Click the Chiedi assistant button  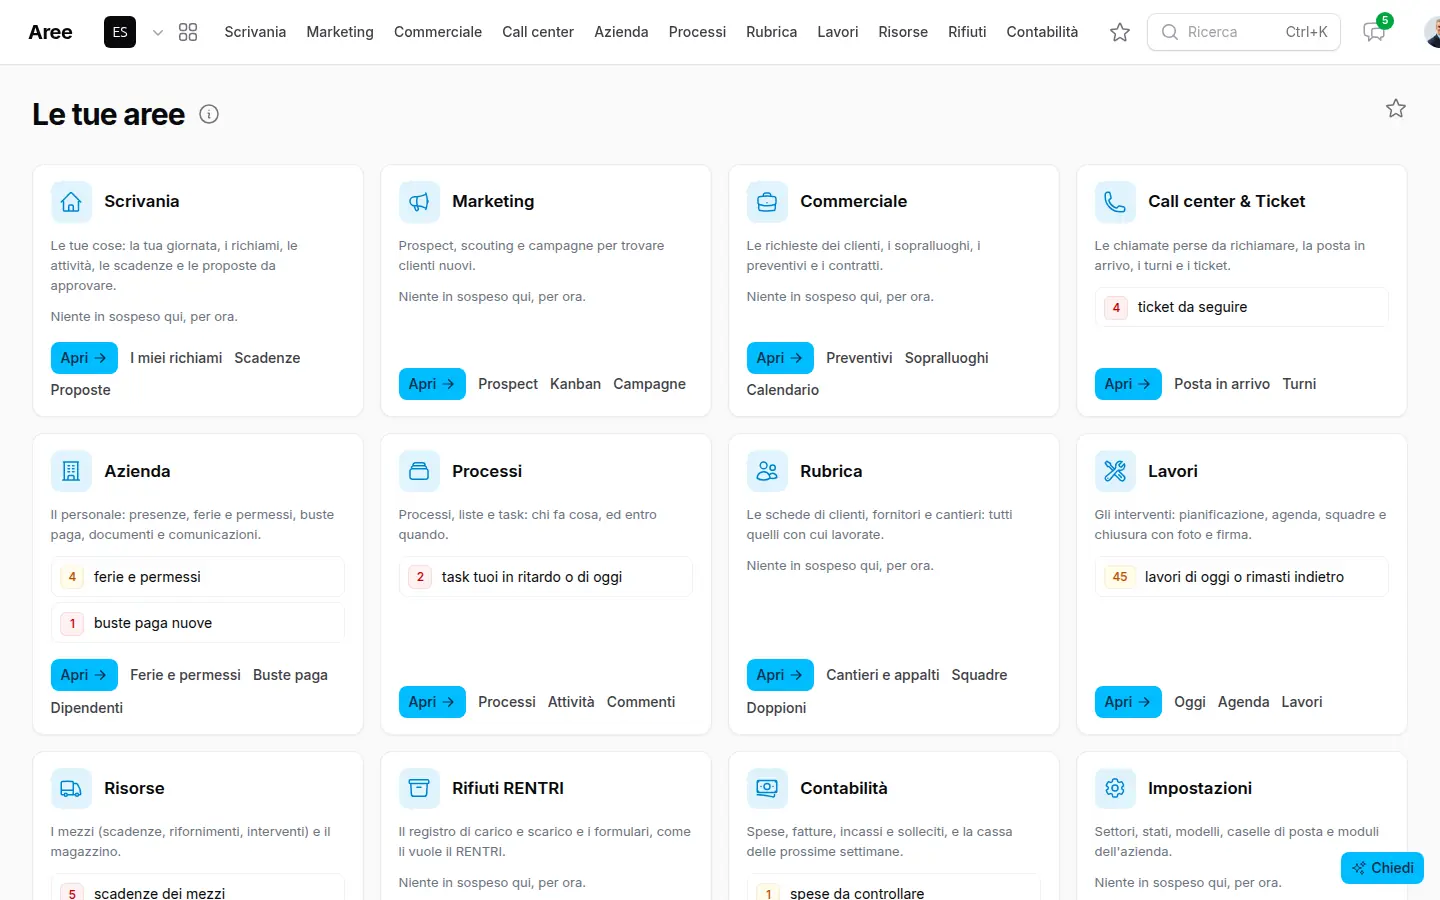[x=1382, y=868]
